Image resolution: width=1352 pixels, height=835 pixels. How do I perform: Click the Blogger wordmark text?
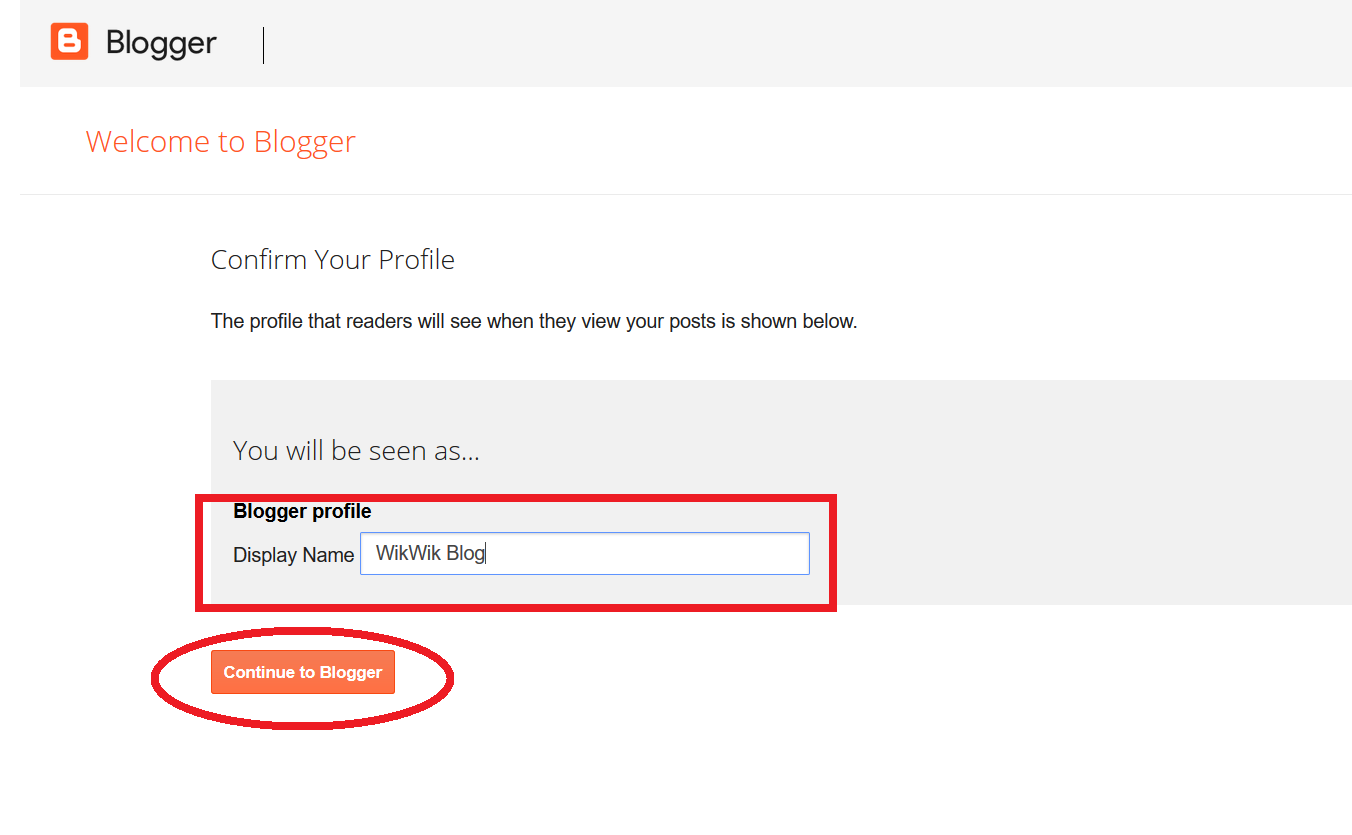pos(161,43)
